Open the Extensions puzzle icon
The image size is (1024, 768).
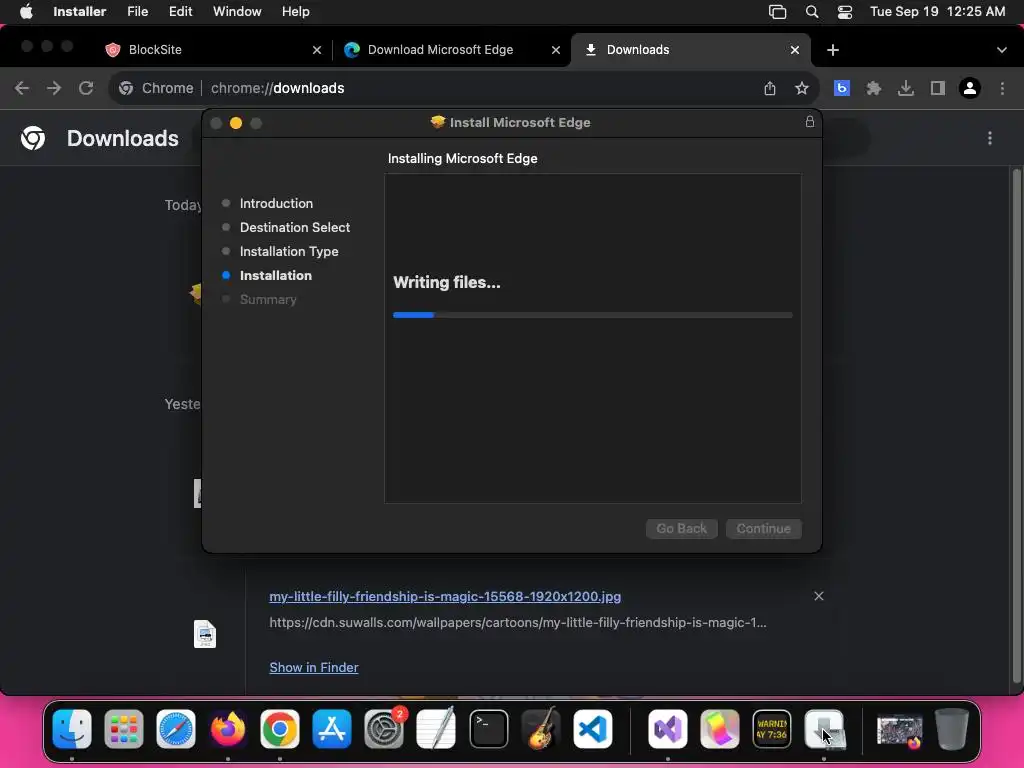pyautogui.click(x=874, y=88)
